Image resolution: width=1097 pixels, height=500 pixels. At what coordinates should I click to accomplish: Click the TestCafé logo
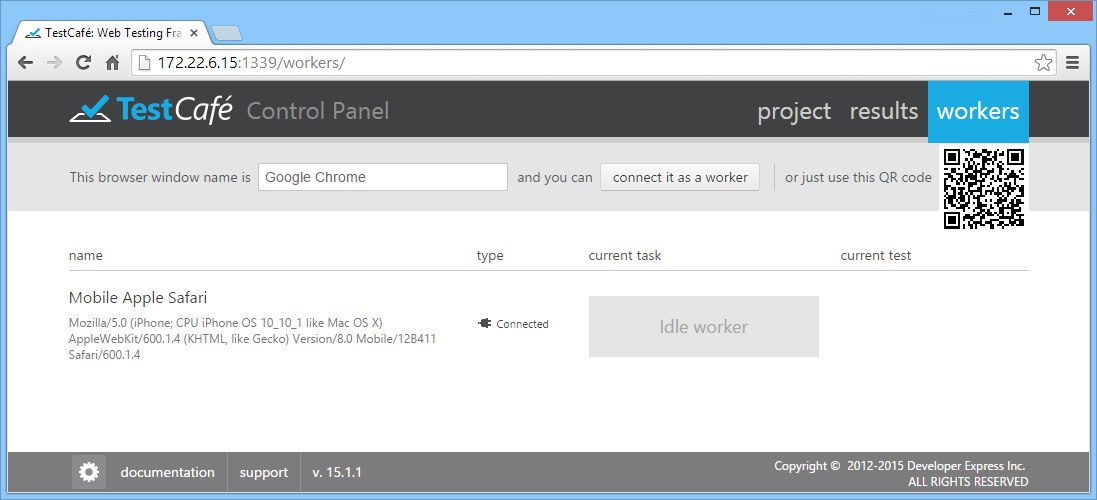[x=150, y=110]
